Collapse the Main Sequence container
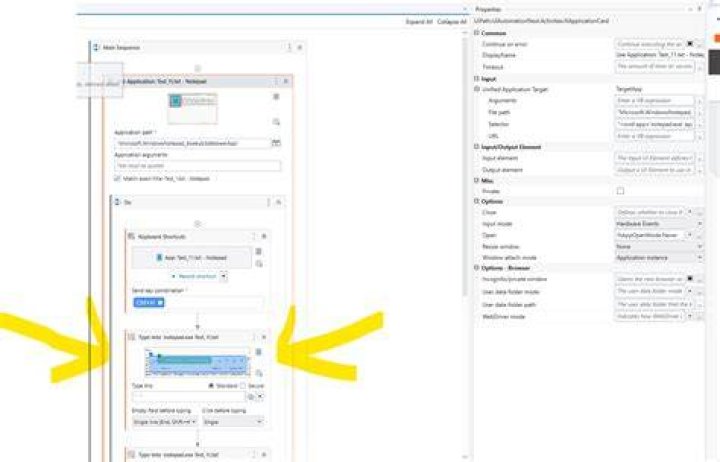The height and width of the screenshot is (462, 720). click(300, 47)
